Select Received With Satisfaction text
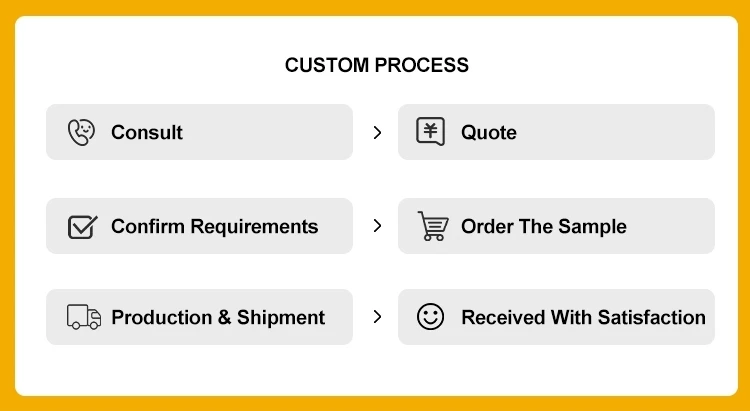 pyautogui.click(x=583, y=317)
